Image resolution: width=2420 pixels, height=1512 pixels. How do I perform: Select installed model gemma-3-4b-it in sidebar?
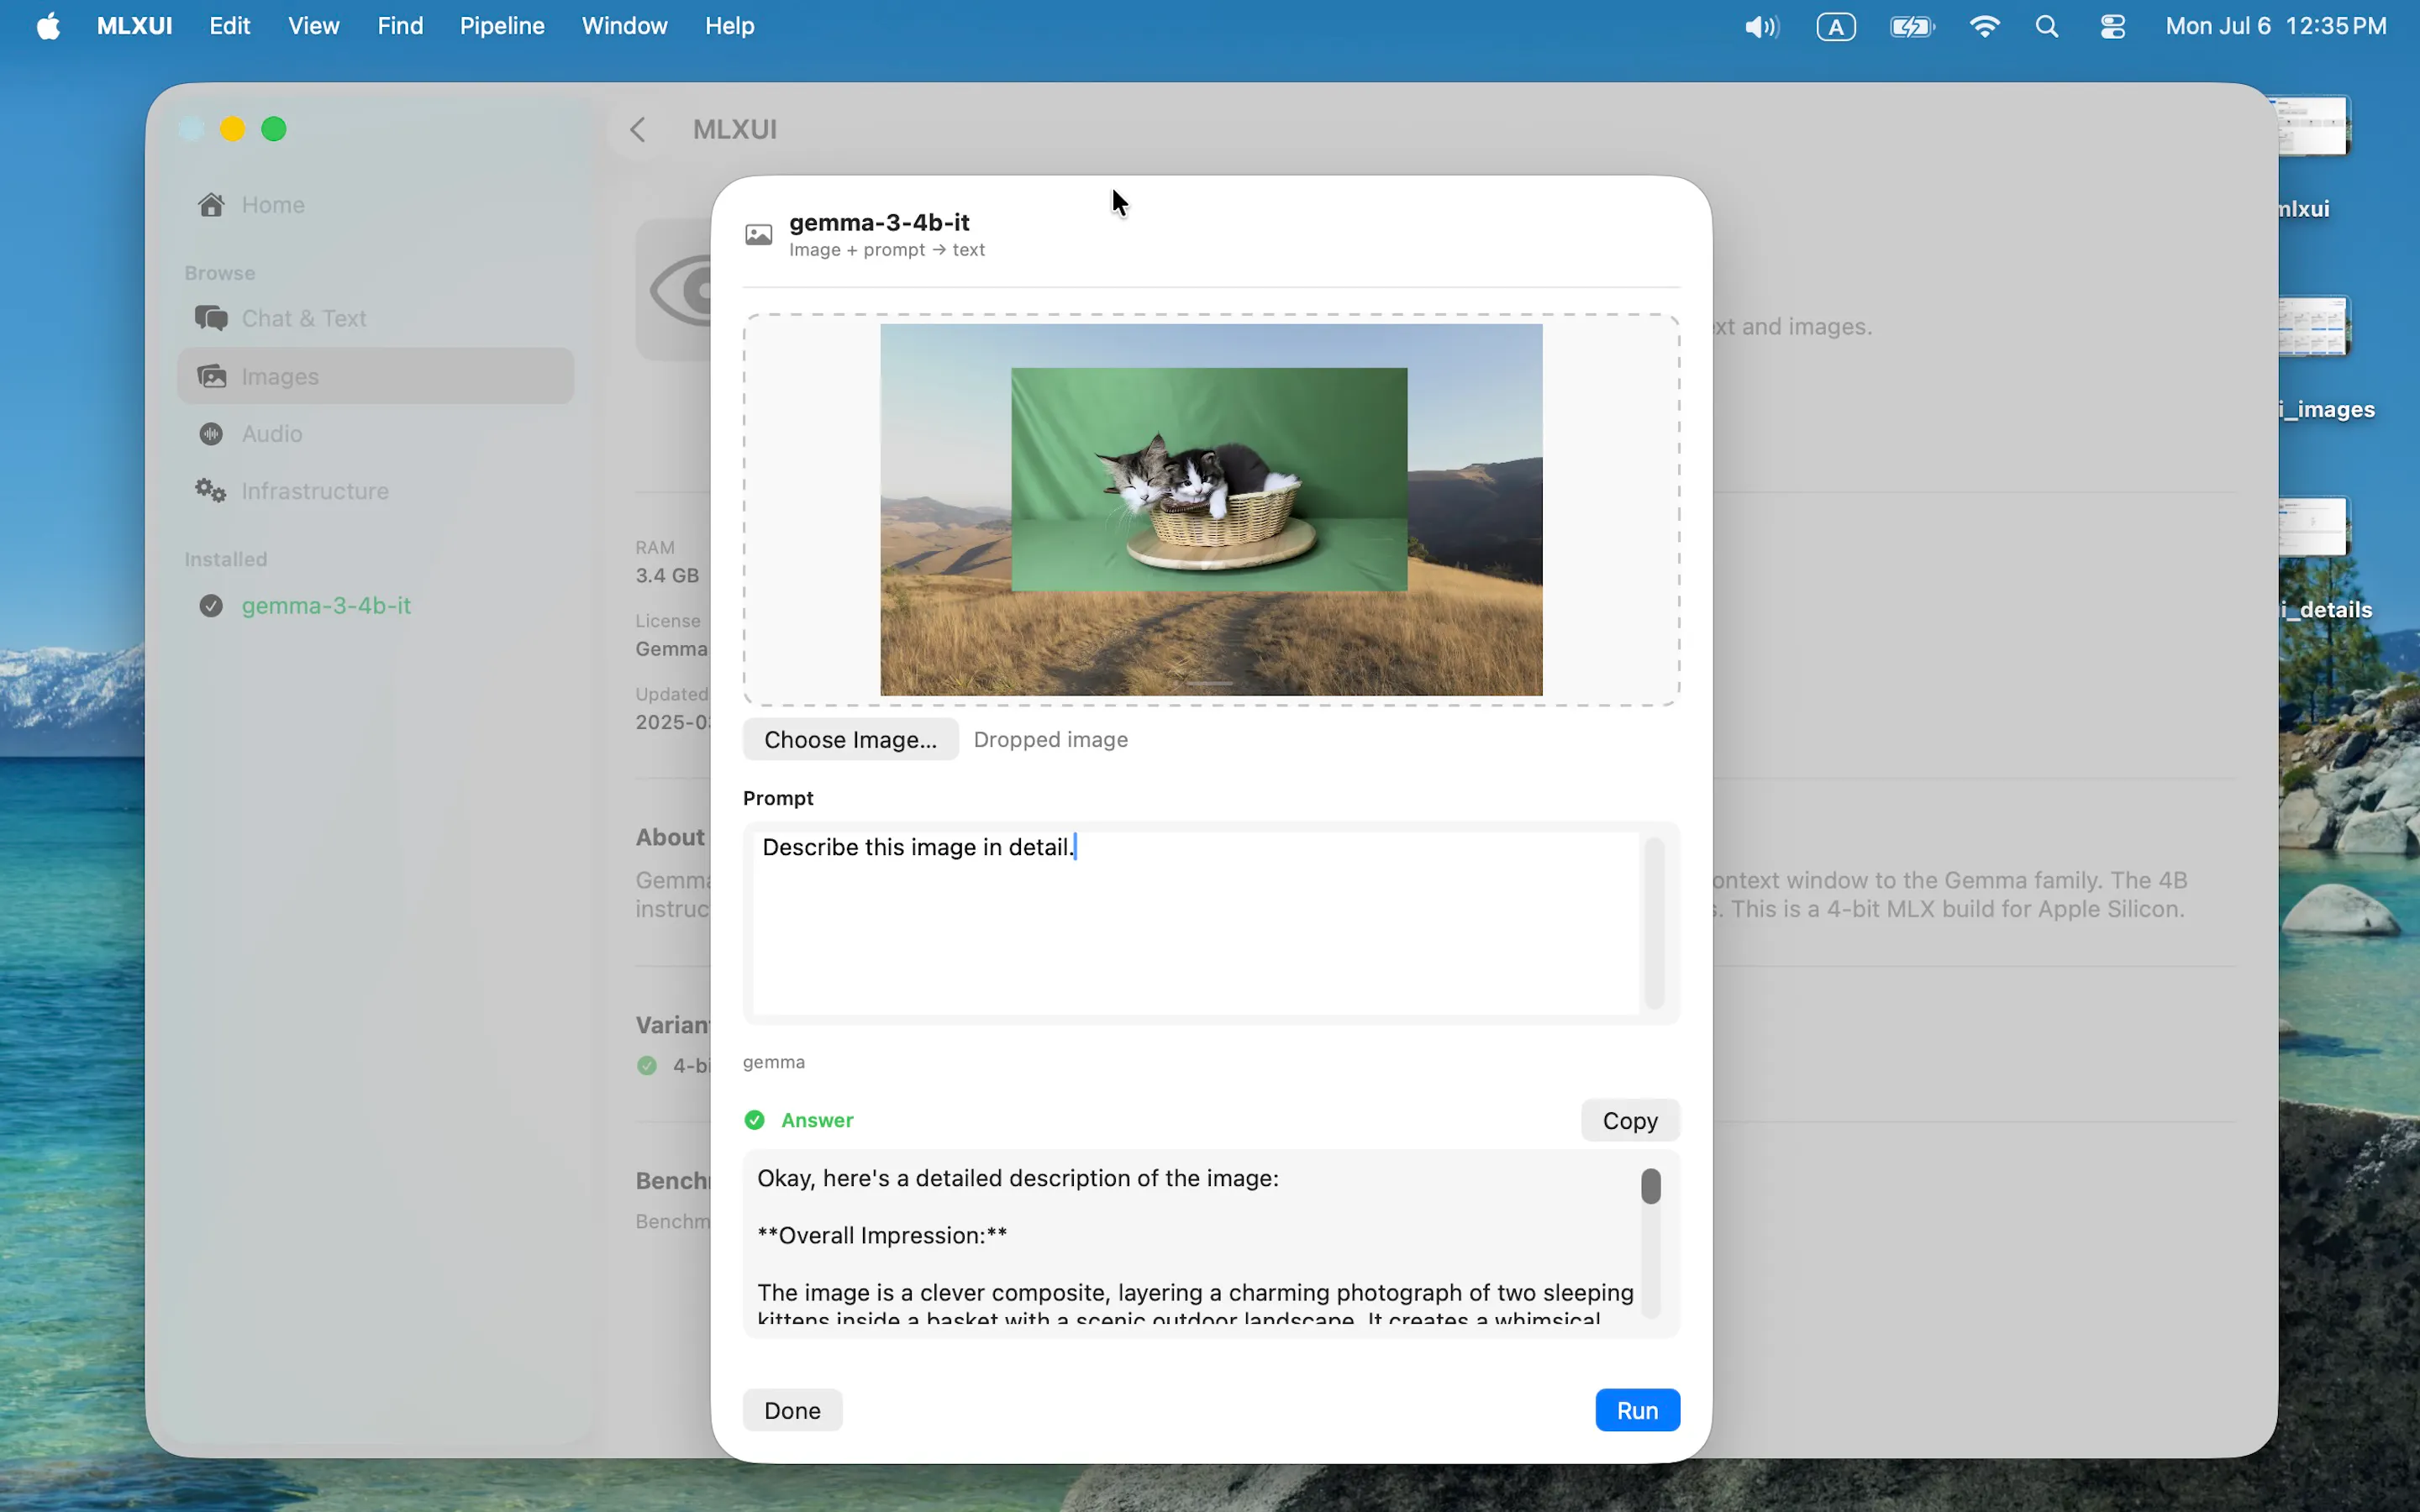click(375, 606)
